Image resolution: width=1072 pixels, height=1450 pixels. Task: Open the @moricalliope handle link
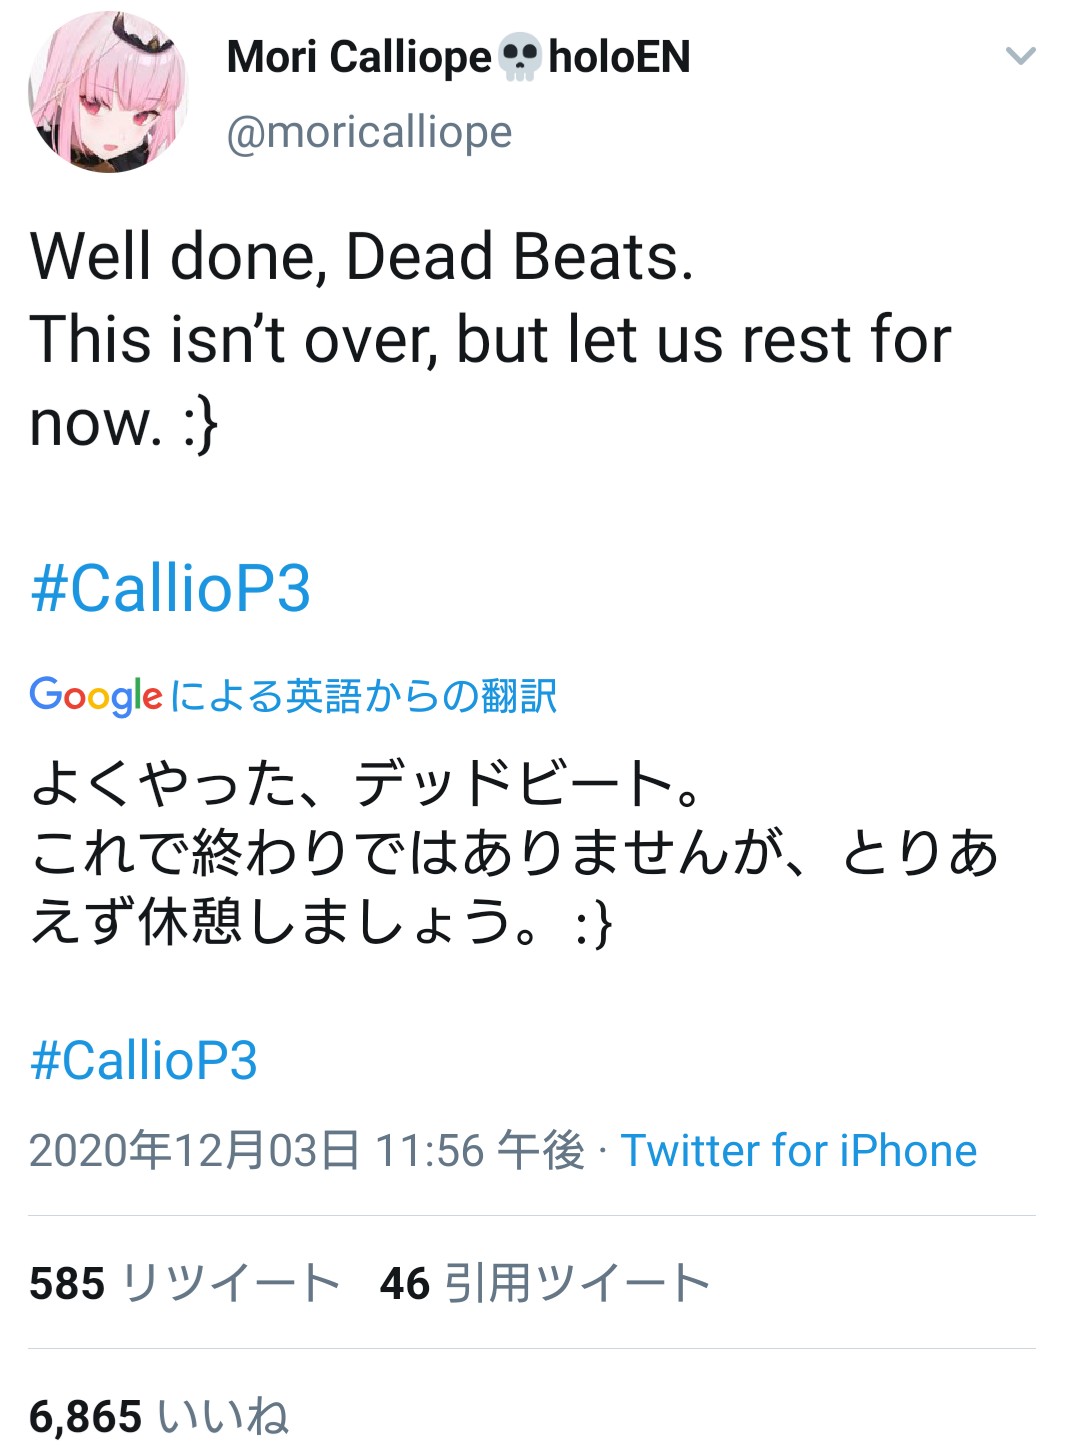[x=369, y=132]
